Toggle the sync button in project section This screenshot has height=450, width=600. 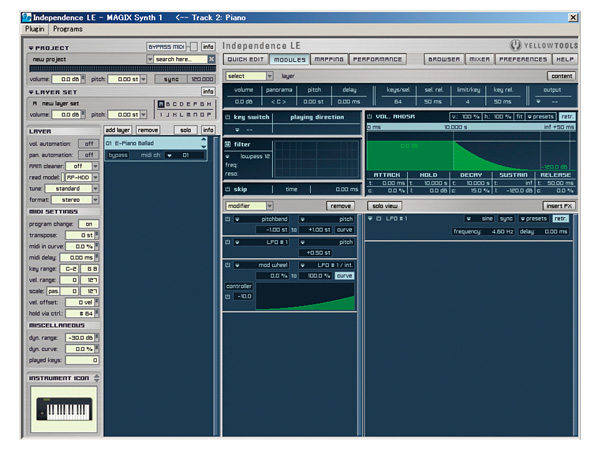point(171,79)
